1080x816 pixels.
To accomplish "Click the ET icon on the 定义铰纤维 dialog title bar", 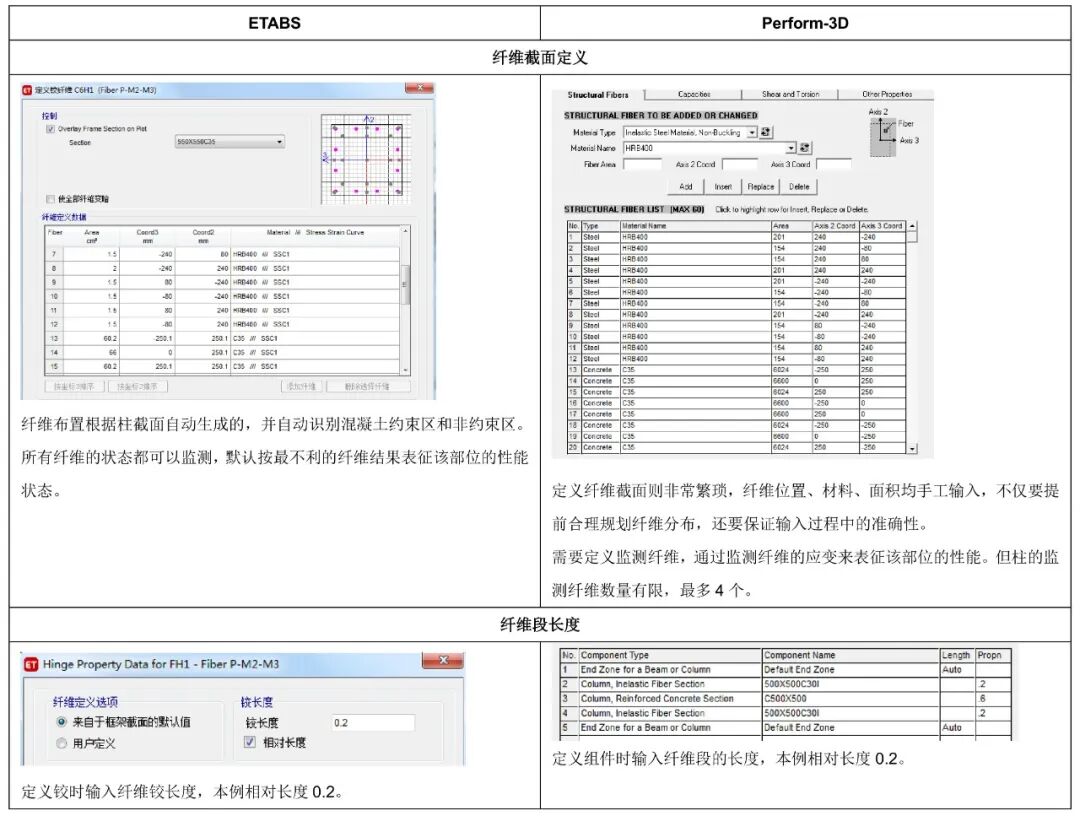I will click(25, 91).
